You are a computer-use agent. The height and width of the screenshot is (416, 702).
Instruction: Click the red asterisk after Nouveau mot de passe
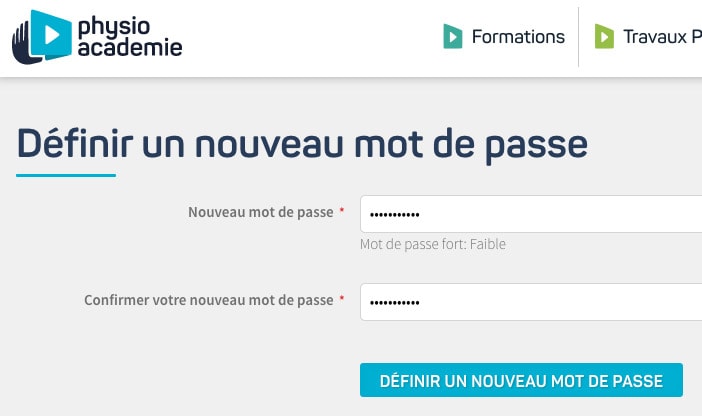coord(342,210)
